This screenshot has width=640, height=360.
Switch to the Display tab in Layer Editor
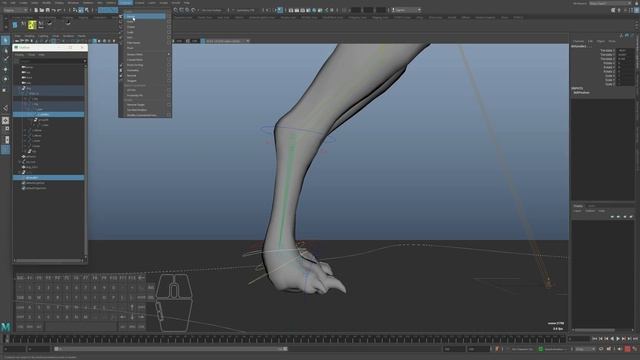(578, 206)
